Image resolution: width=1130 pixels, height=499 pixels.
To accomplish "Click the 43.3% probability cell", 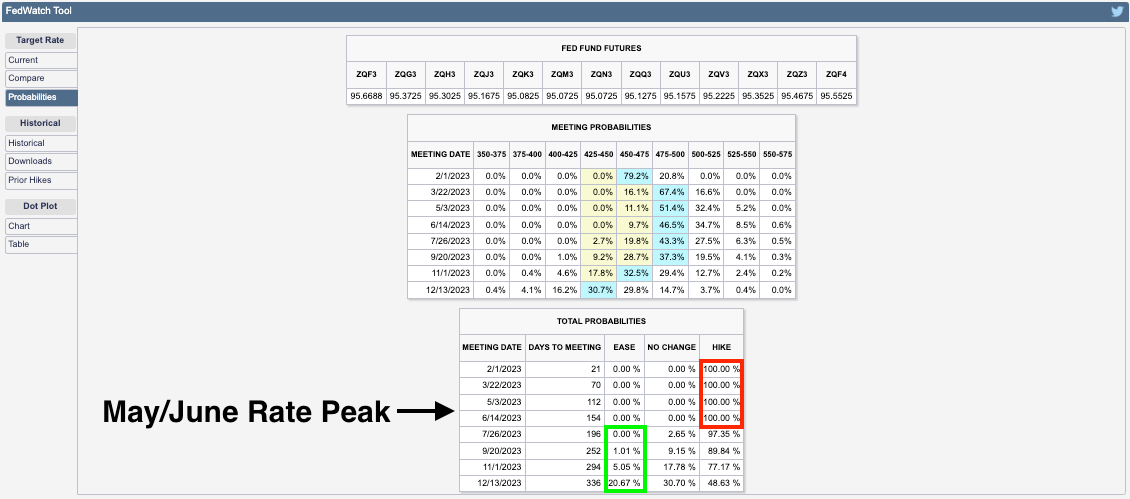I will click(x=670, y=241).
